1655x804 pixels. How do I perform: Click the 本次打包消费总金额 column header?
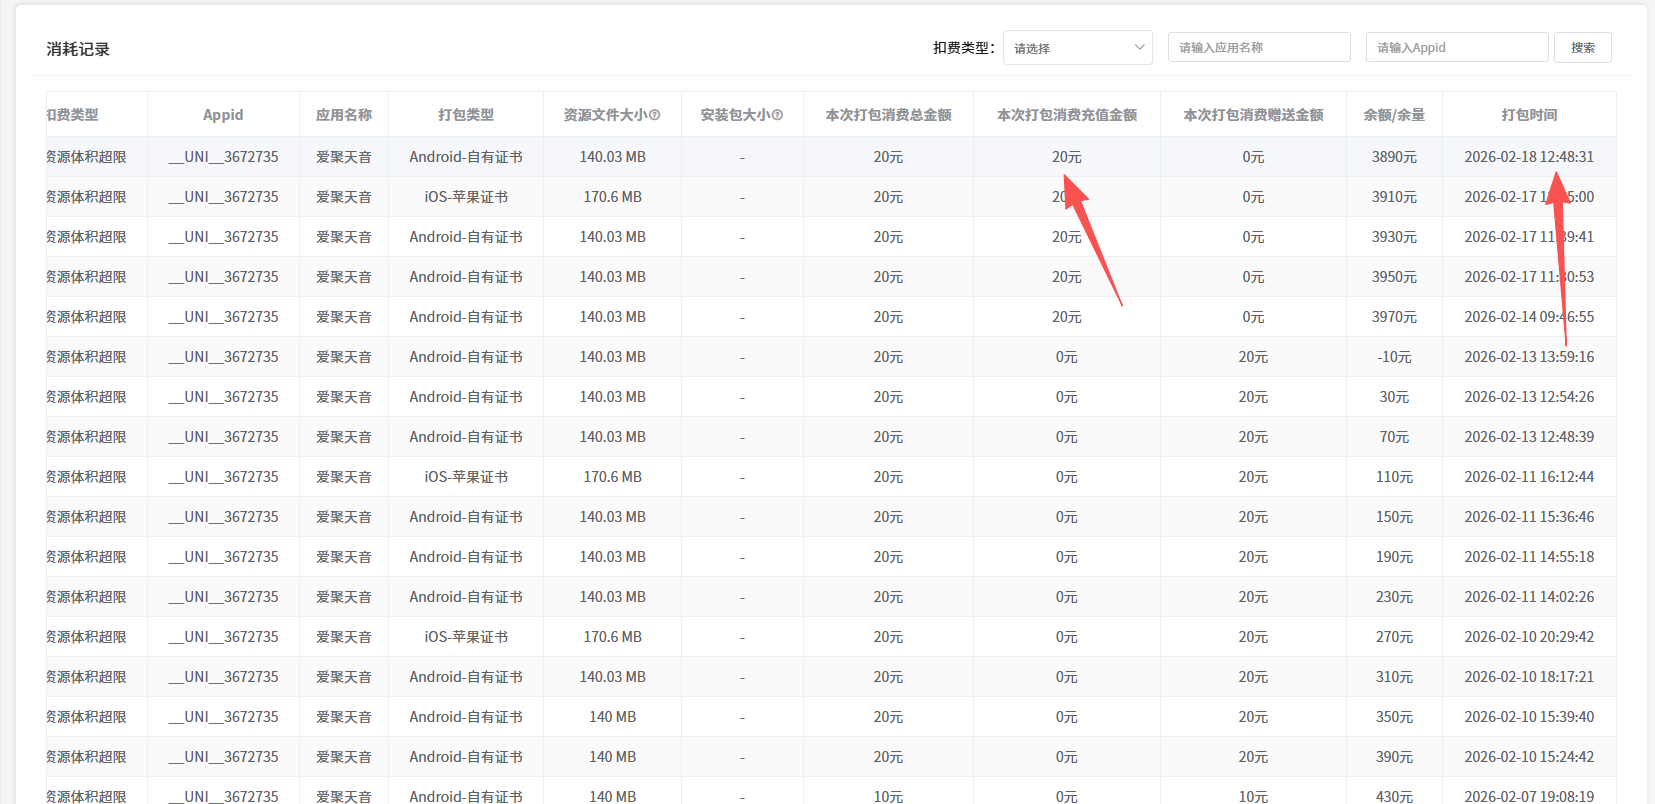(x=888, y=115)
